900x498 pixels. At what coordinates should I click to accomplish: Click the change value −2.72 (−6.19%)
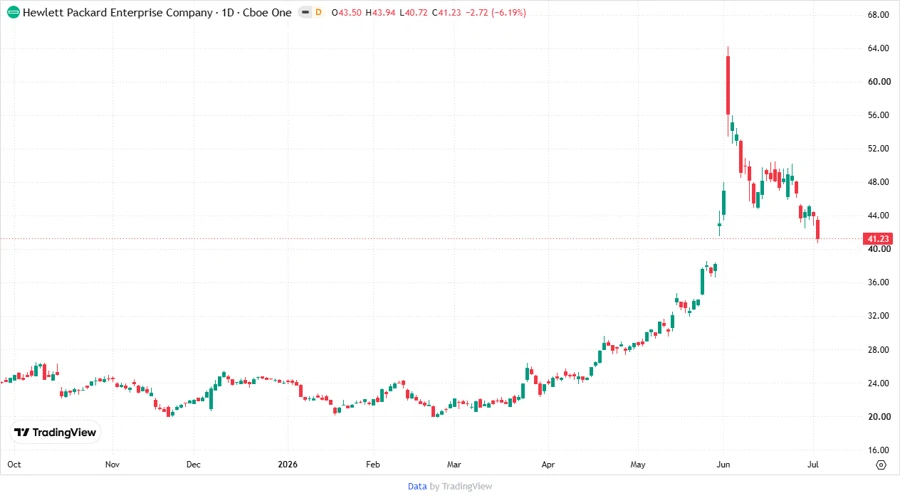point(495,12)
